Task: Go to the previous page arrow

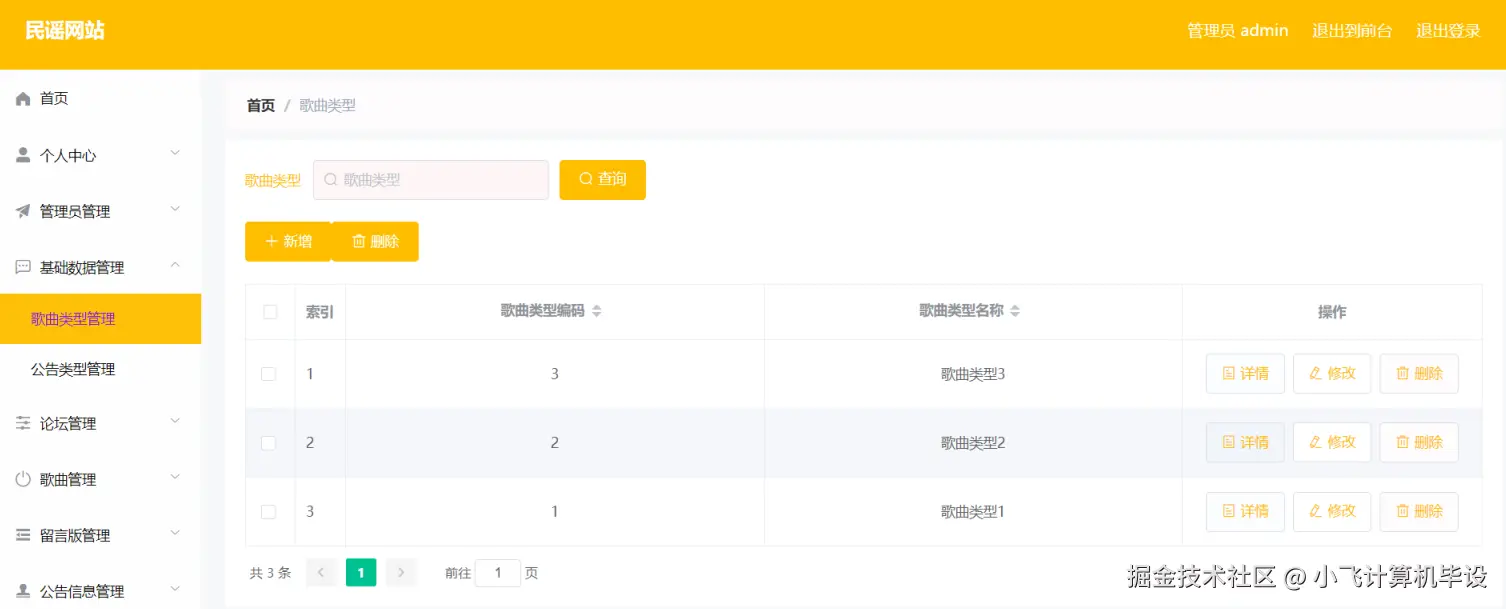Action: 321,572
